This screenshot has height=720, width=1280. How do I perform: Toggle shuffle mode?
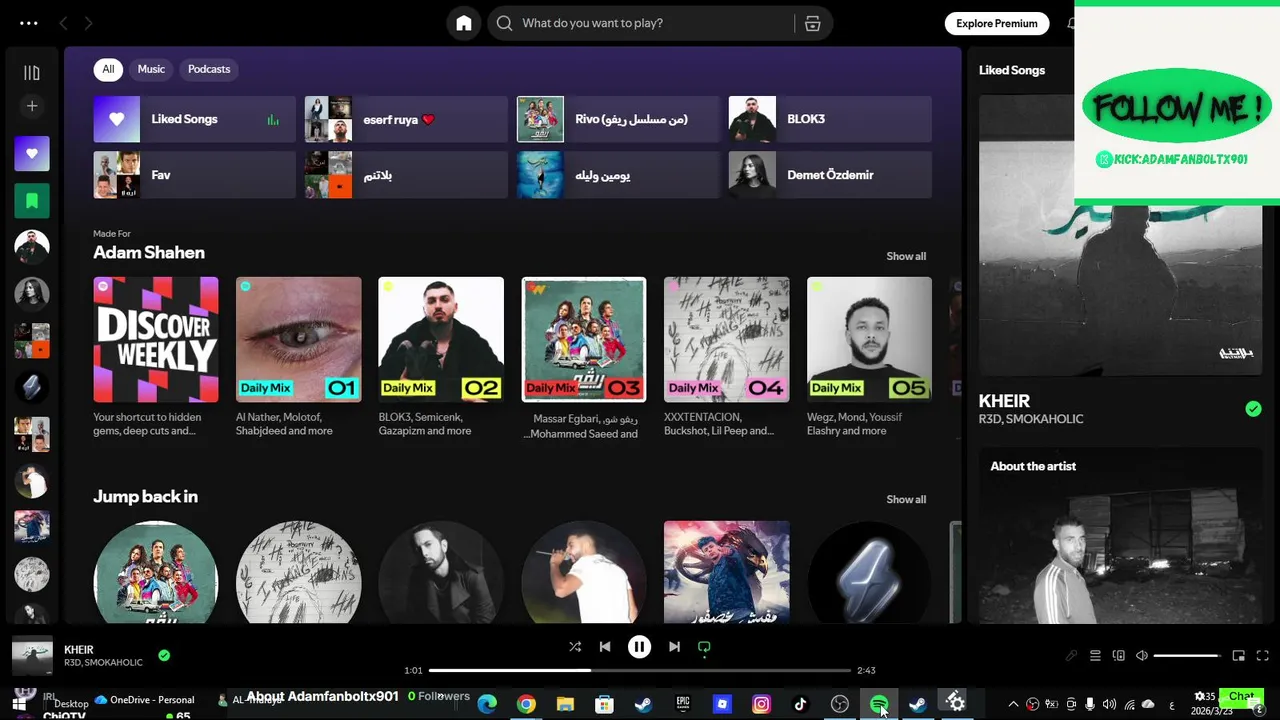(575, 647)
